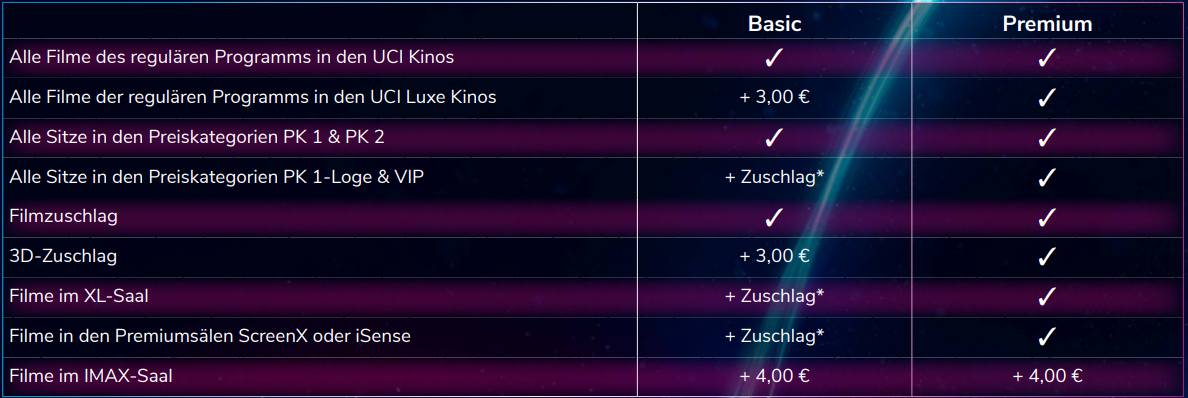Click the Basic checkmark for UCI Kinos row

click(x=774, y=58)
